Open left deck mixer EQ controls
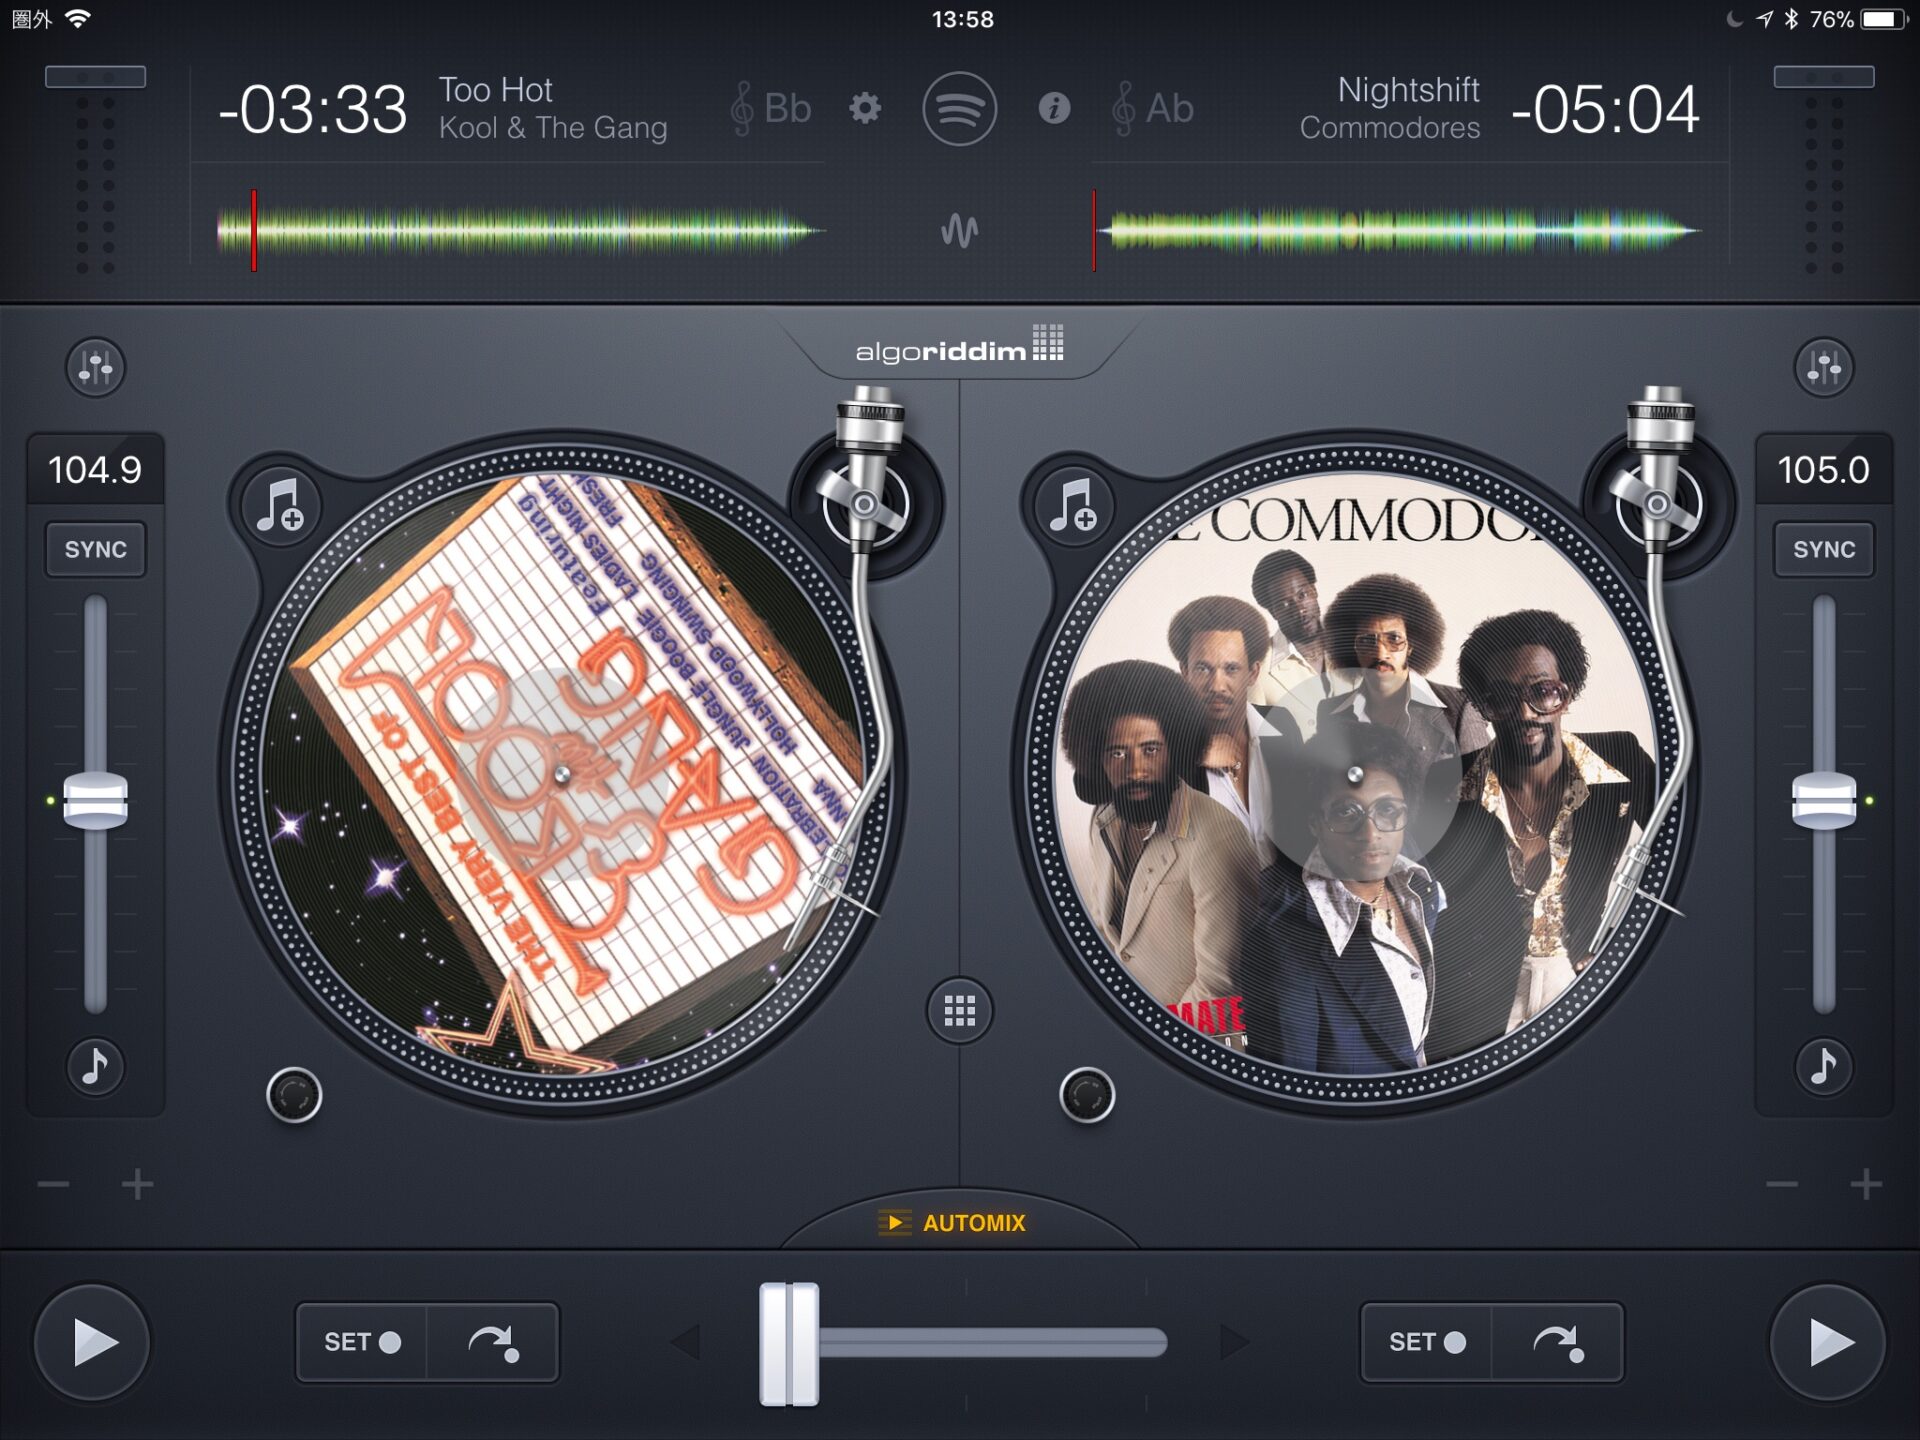1920x1440 pixels. 95,367
